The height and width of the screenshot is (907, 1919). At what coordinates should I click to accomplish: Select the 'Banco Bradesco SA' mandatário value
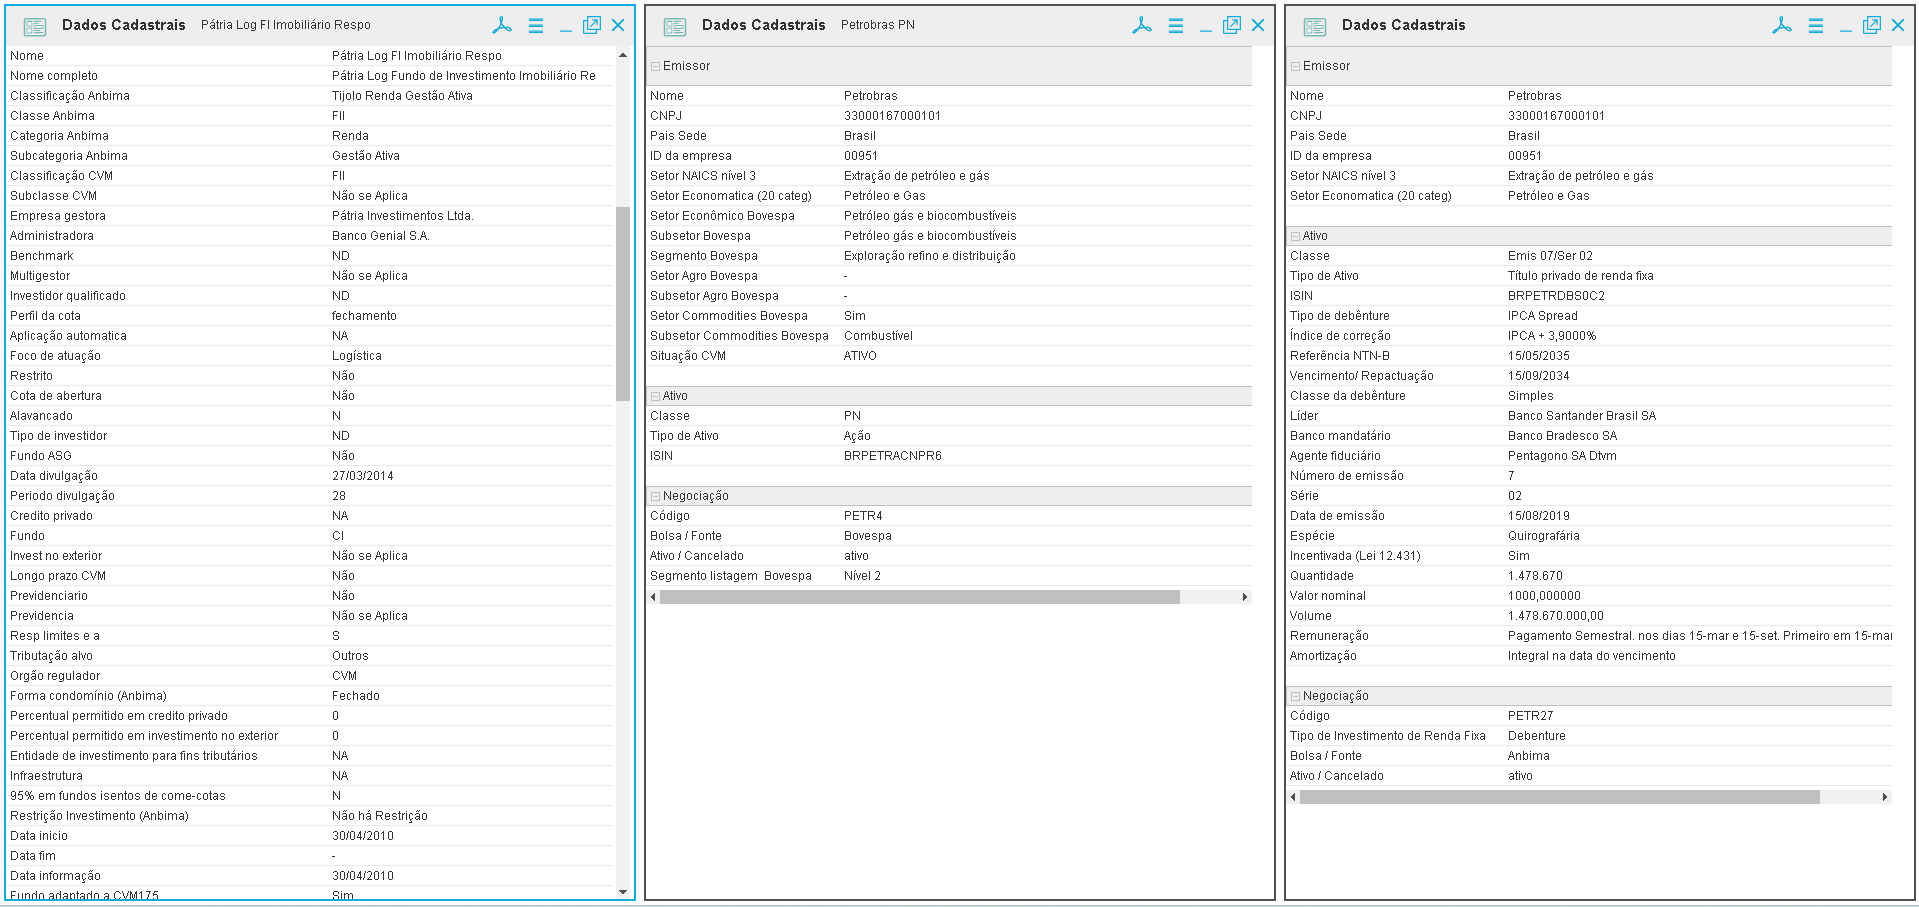(x=1562, y=436)
